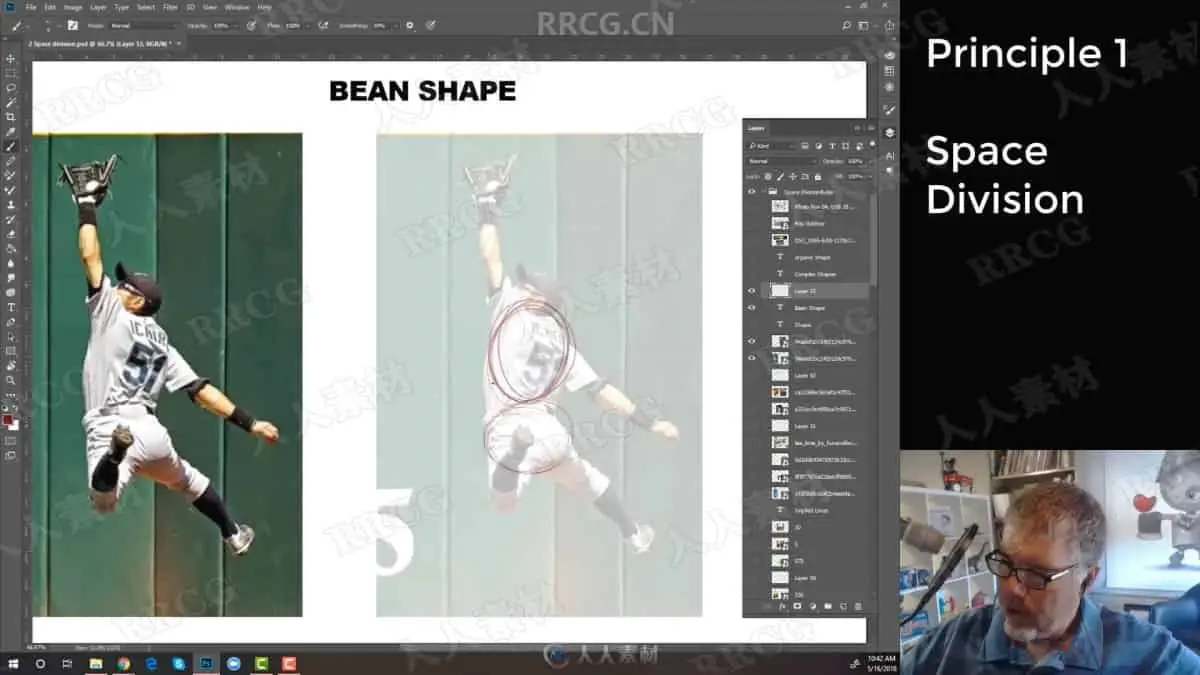Screen dimensions: 1200x675
Task: Toggle the layer filter on/off switch
Action: click(872, 145)
